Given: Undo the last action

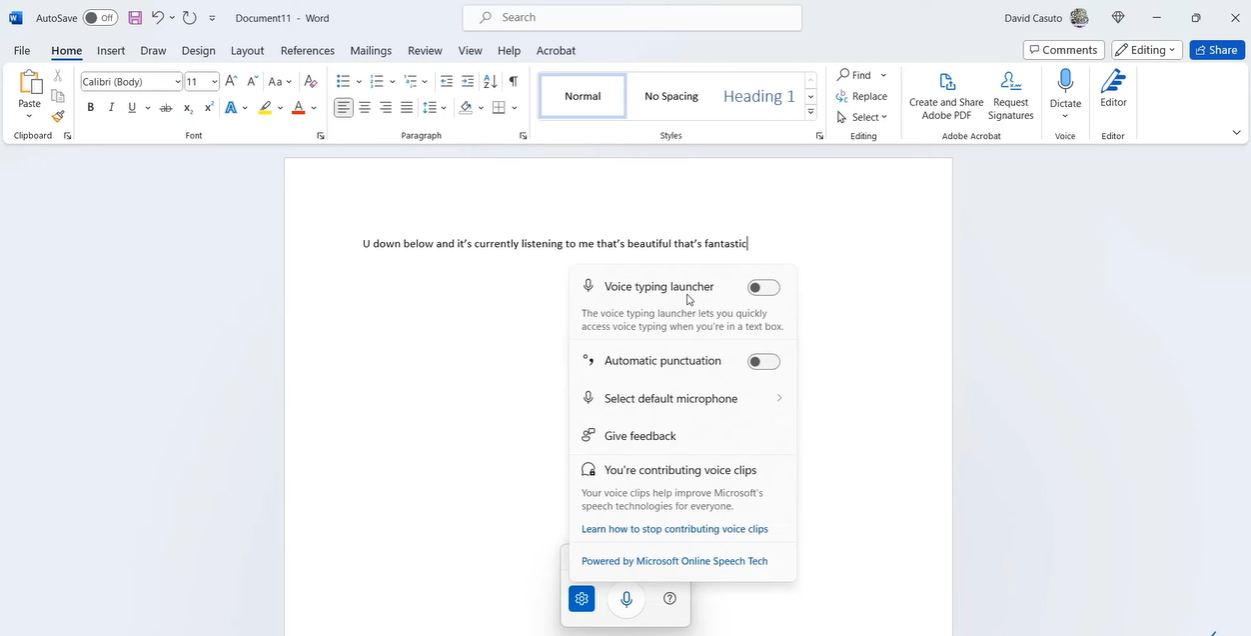Looking at the screenshot, I should 158,18.
